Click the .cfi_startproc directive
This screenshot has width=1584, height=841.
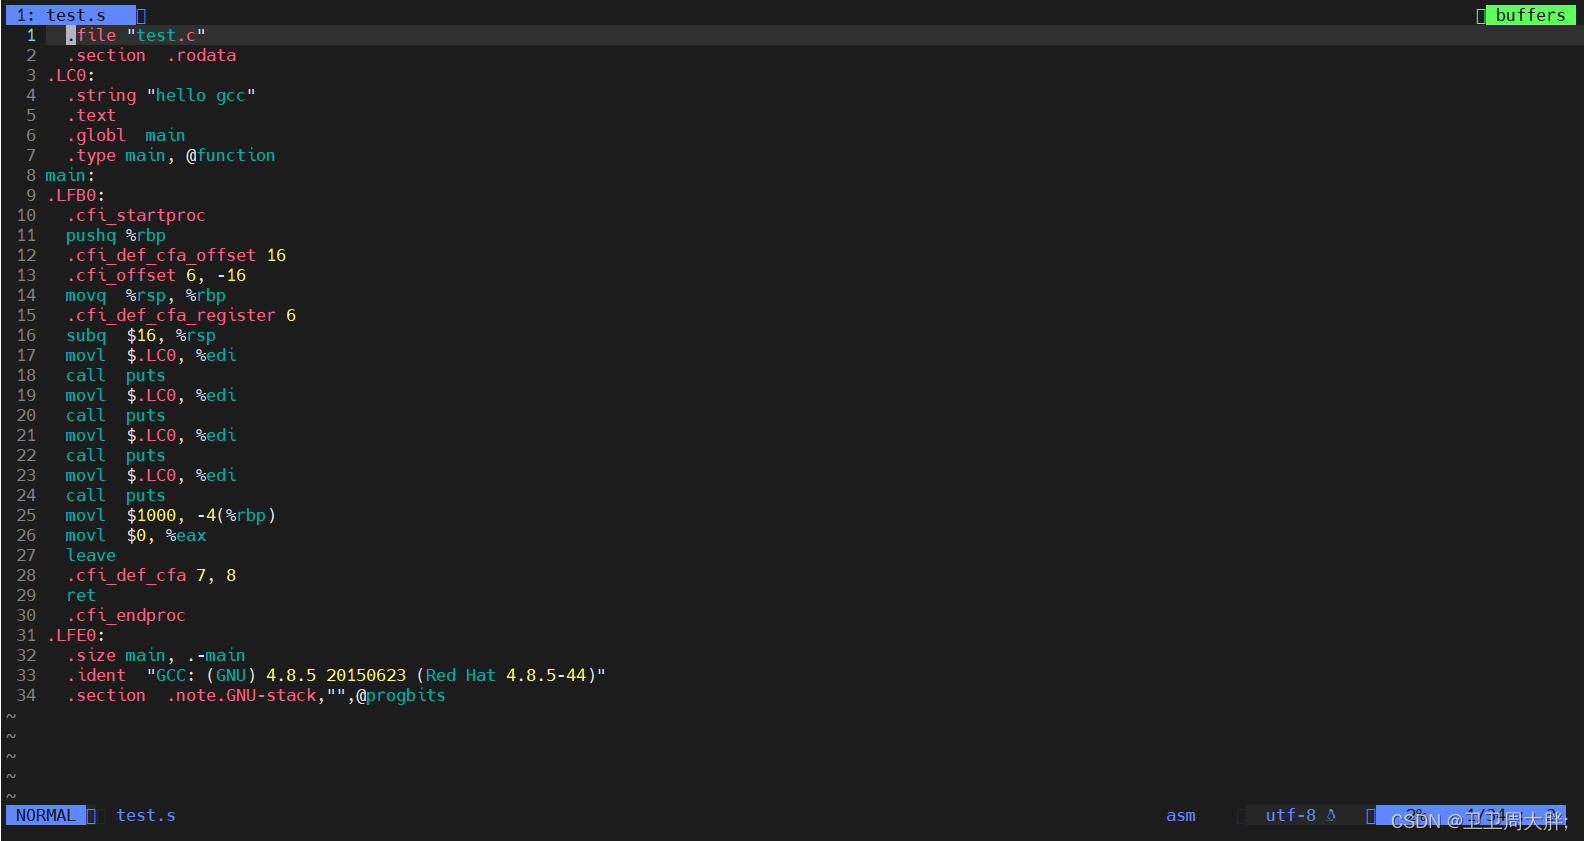[x=136, y=215]
